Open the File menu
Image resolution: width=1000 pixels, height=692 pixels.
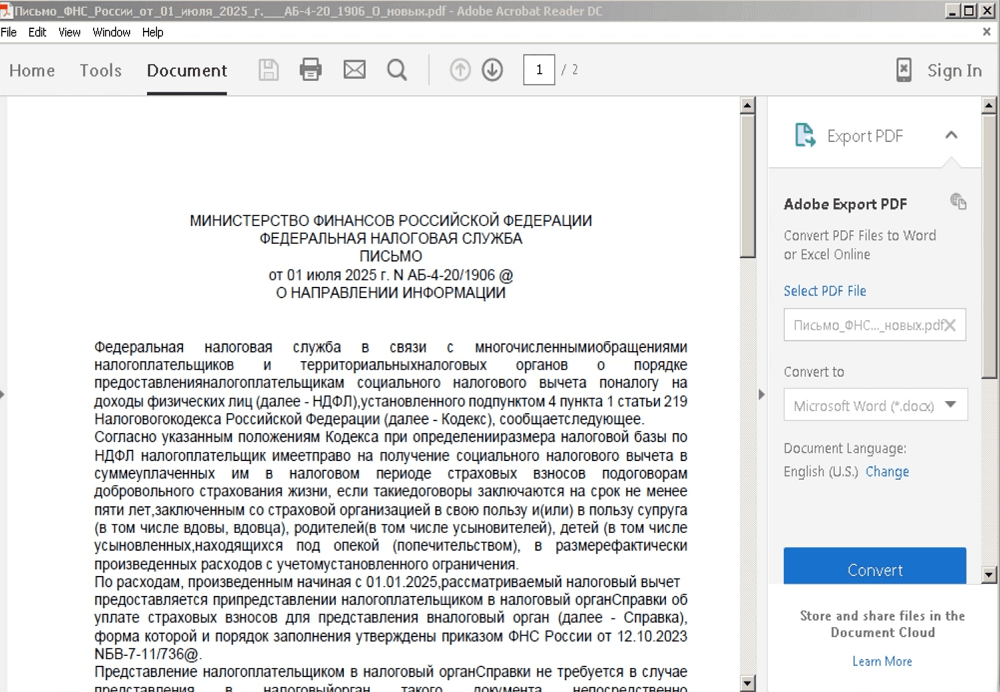click(9, 32)
